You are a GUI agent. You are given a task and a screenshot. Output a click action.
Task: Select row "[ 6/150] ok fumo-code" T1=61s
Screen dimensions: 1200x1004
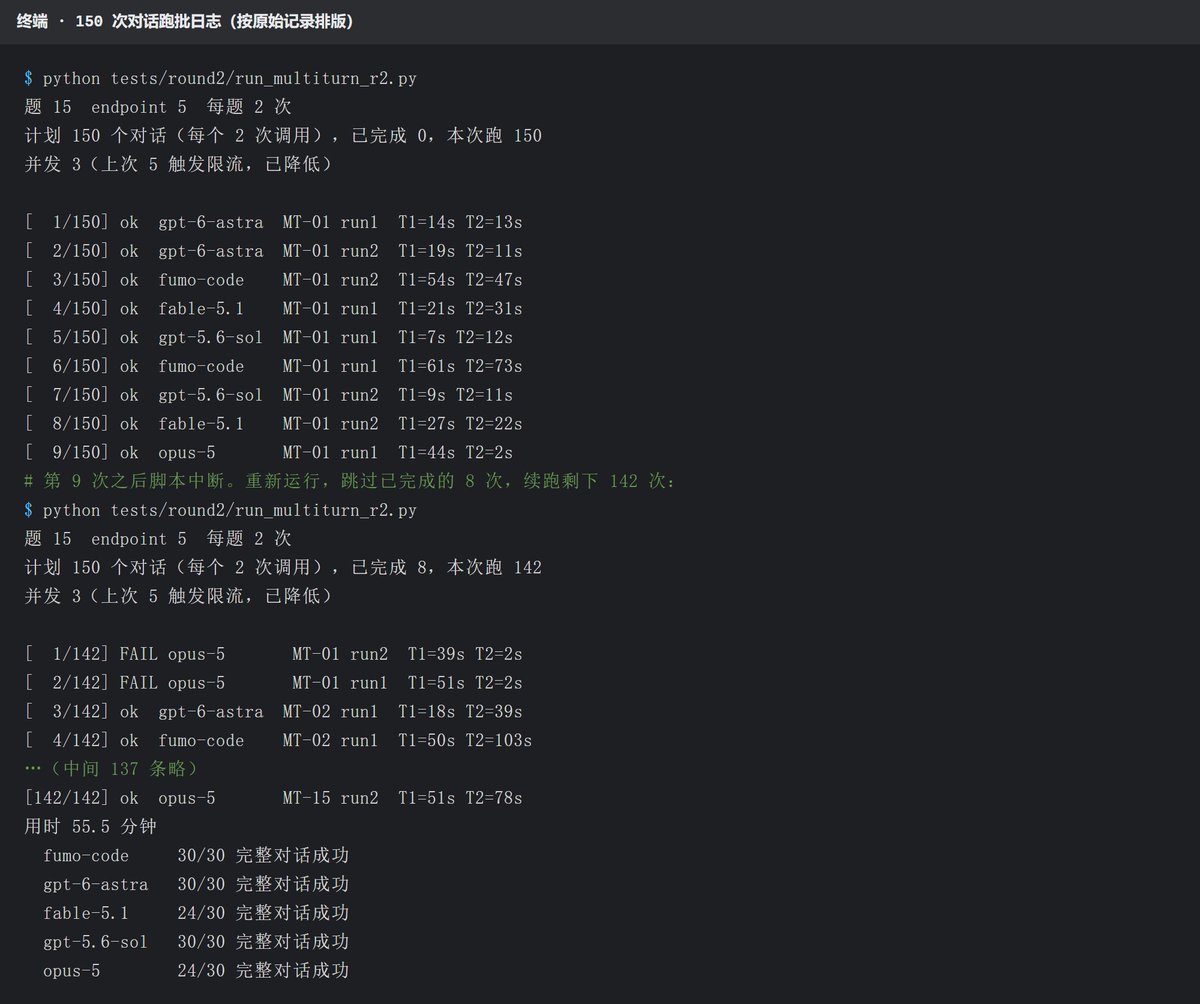(x=273, y=366)
